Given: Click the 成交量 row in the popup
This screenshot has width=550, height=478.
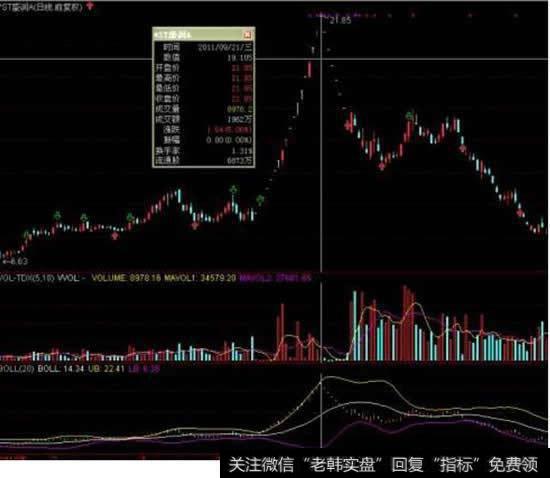Looking at the screenshot, I should pyautogui.click(x=204, y=109).
